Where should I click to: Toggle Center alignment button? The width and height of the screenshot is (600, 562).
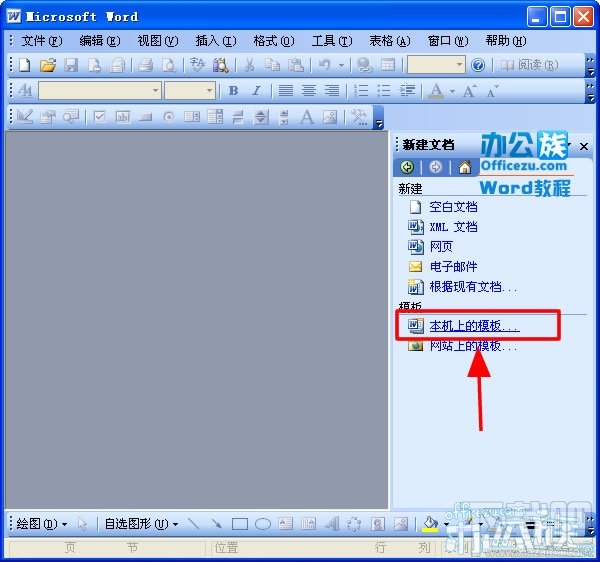click(x=308, y=91)
